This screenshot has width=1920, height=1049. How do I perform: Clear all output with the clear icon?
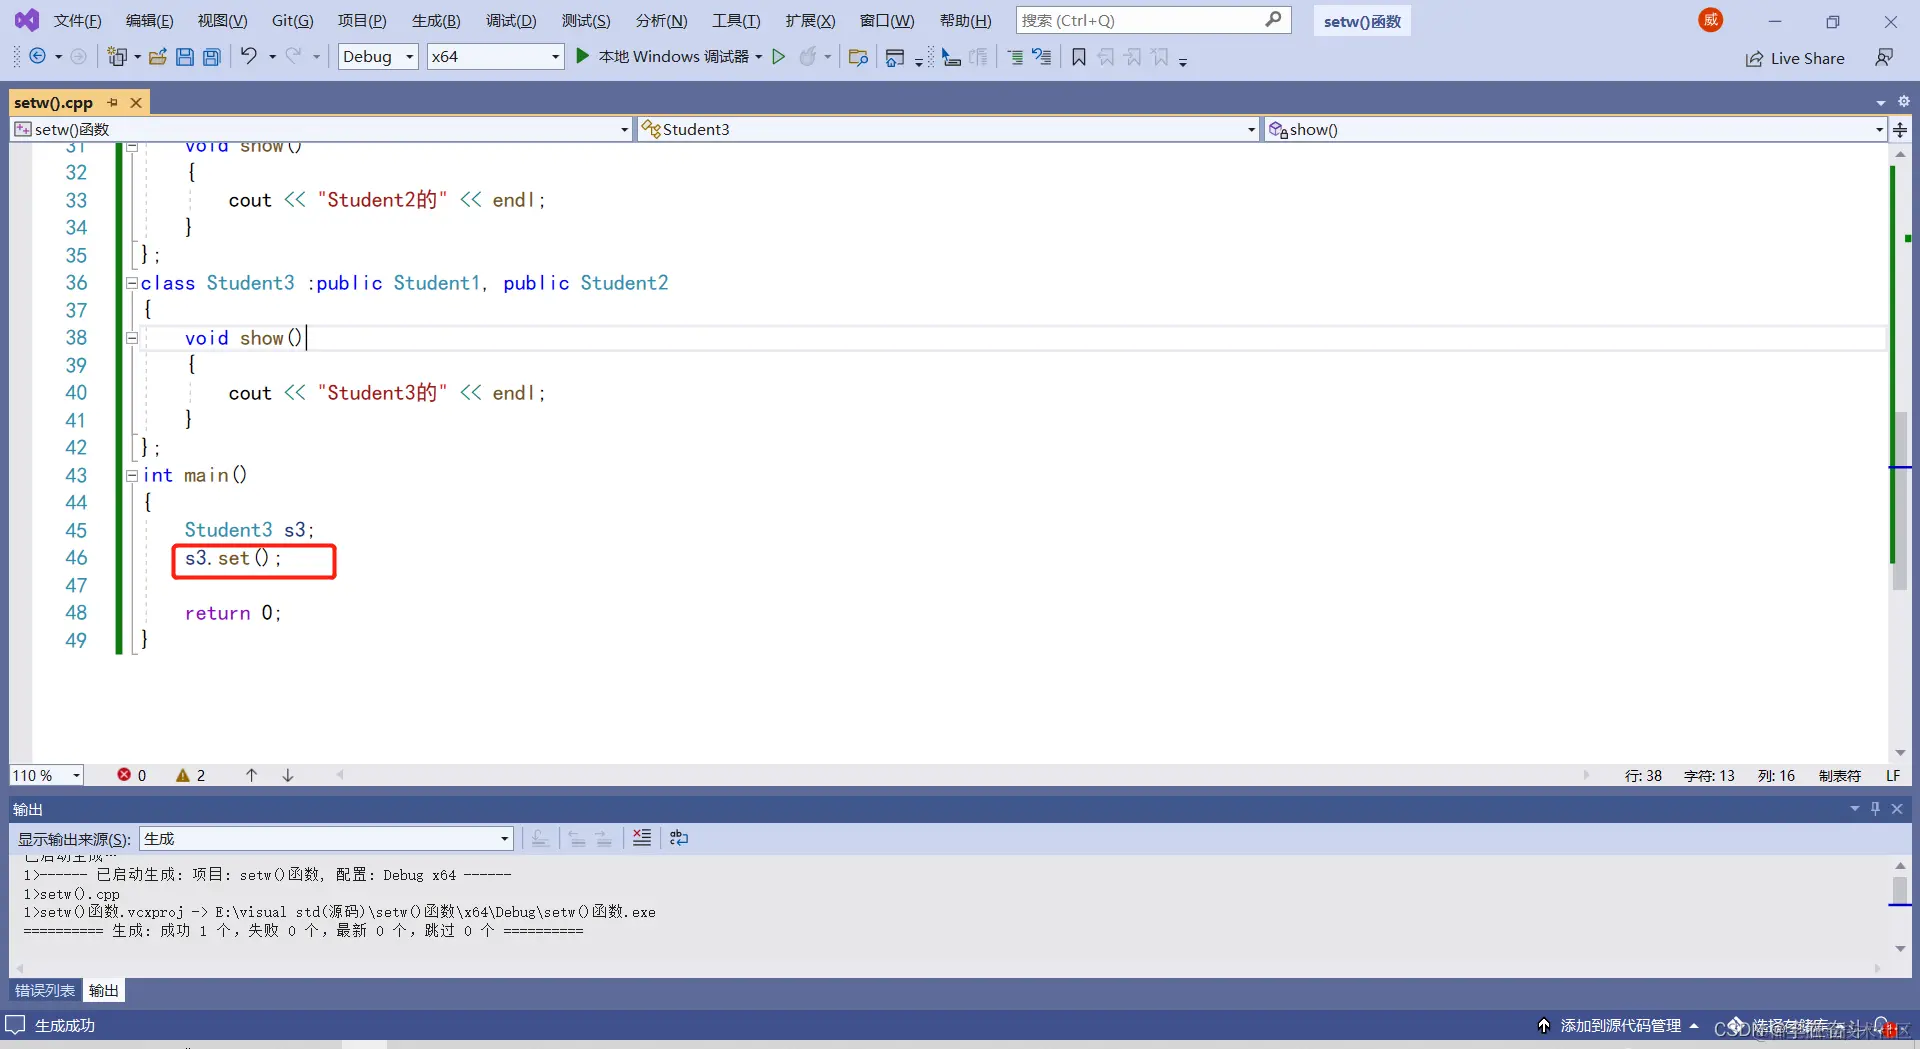pos(642,838)
